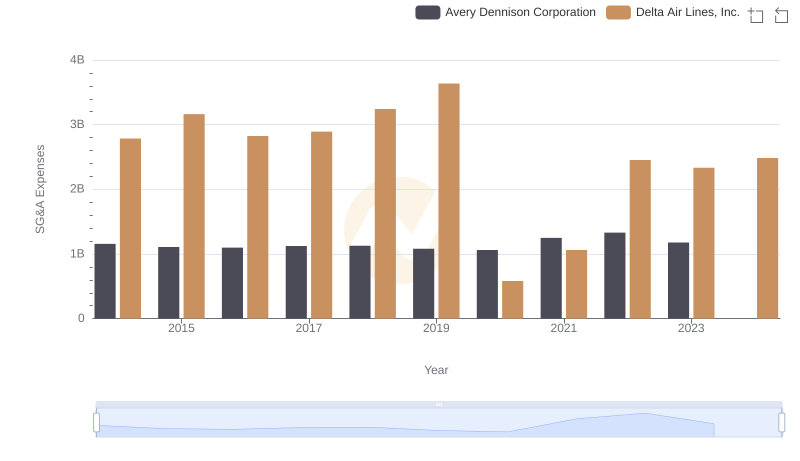Toggle Delta Air Lines legend swatch
Screen dimensions: 800x461
click(618, 12)
